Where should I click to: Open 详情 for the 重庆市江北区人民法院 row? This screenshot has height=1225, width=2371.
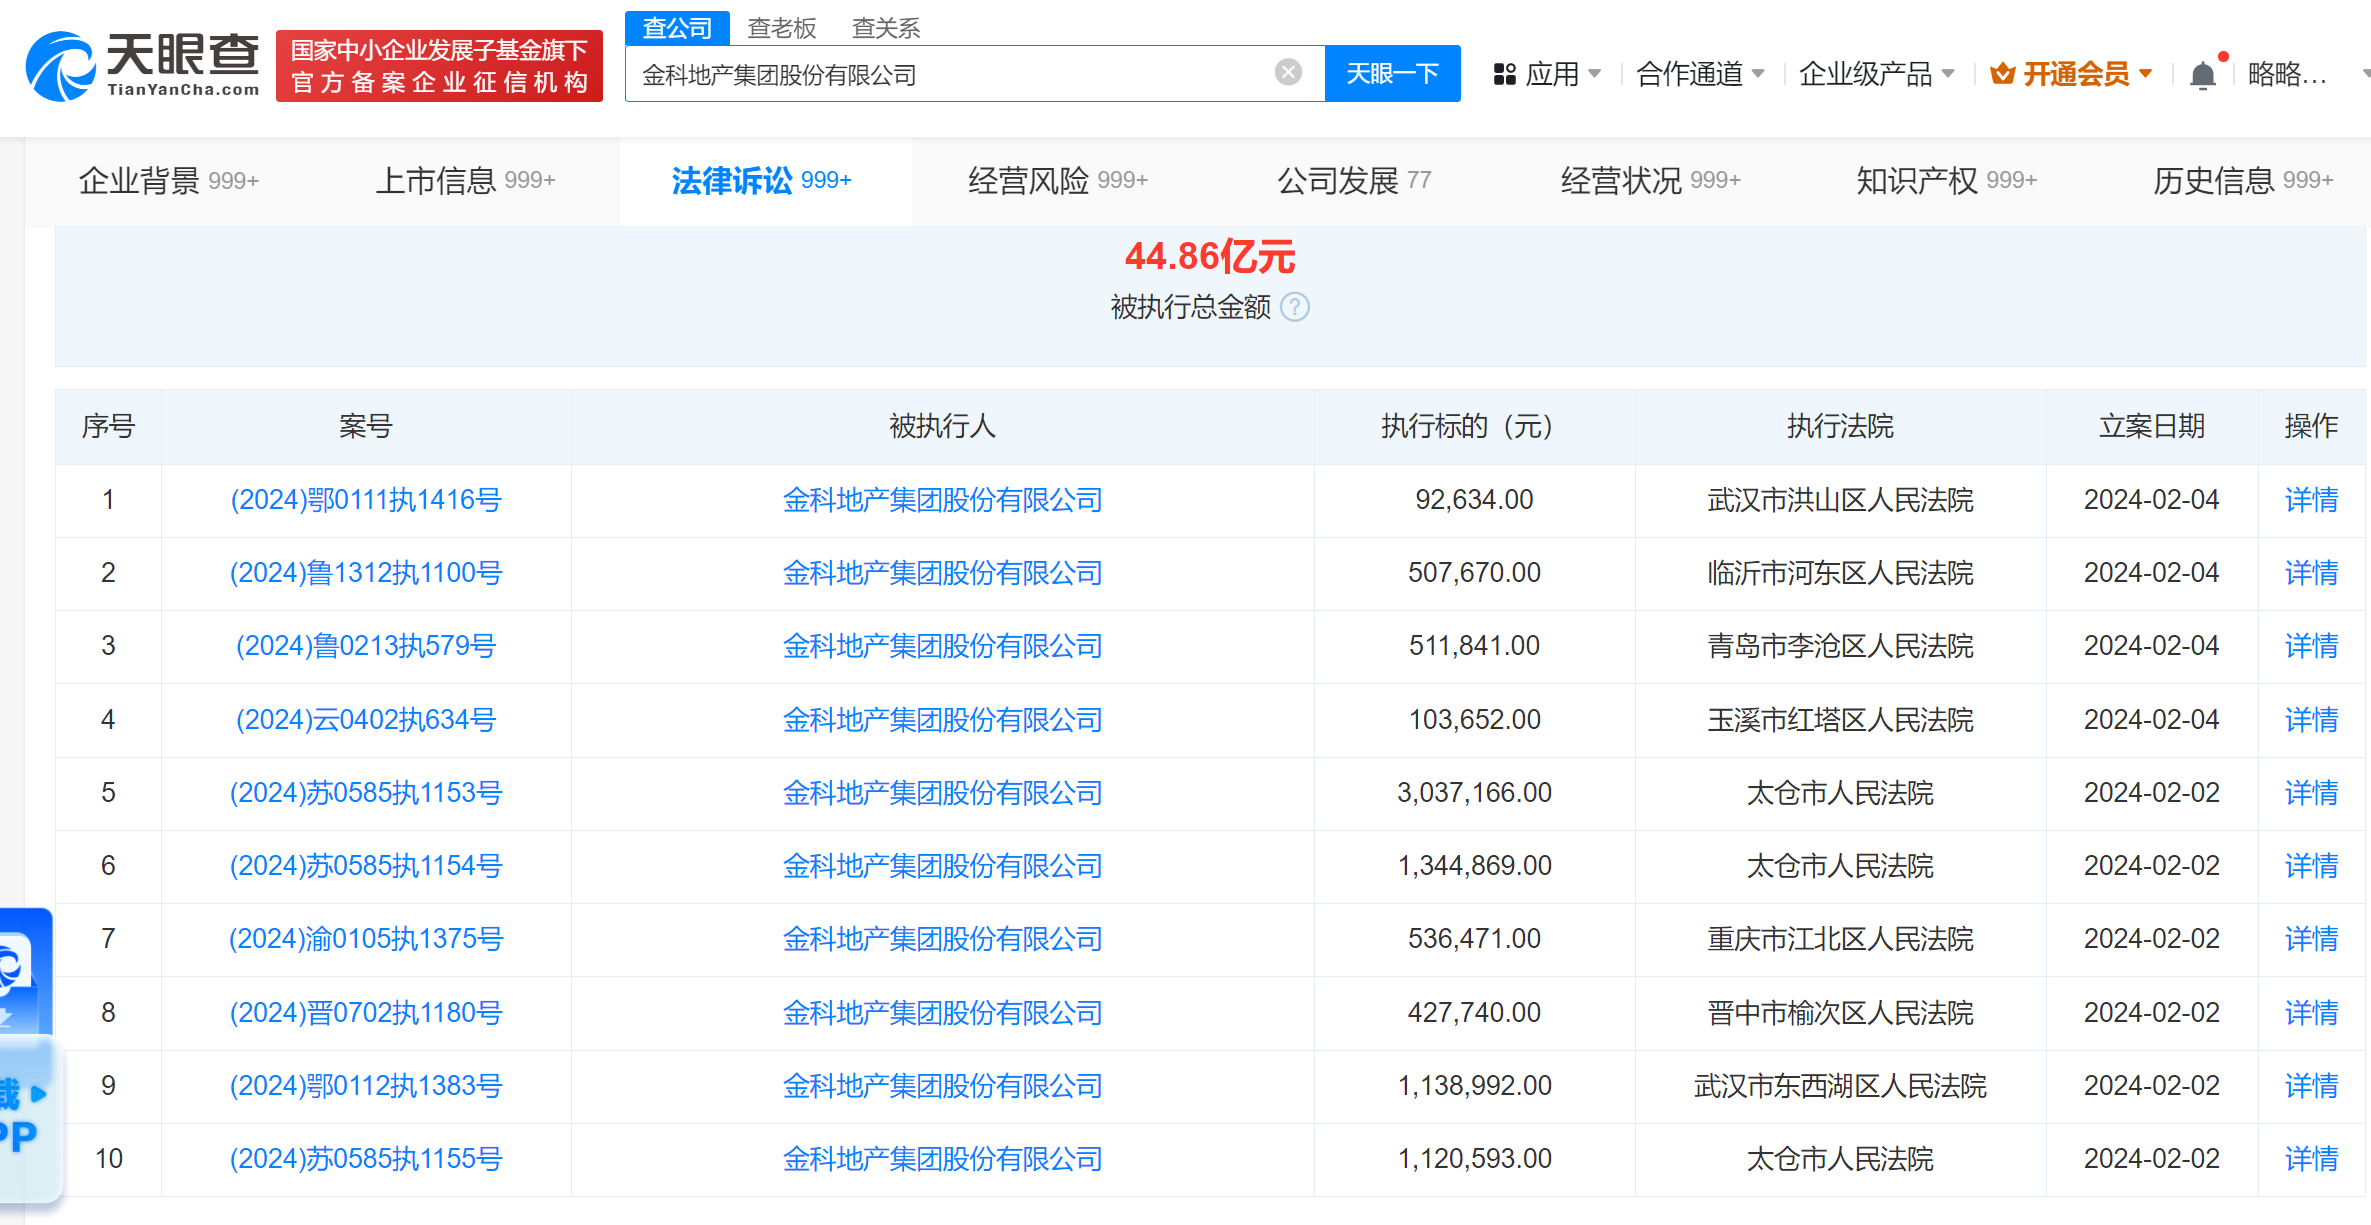(x=2311, y=939)
